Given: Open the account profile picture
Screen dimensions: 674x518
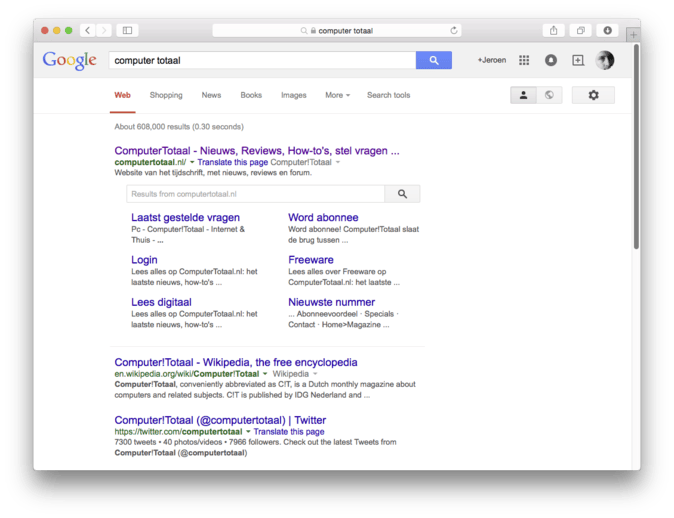Looking at the screenshot, I should click(x=605, y=60).
